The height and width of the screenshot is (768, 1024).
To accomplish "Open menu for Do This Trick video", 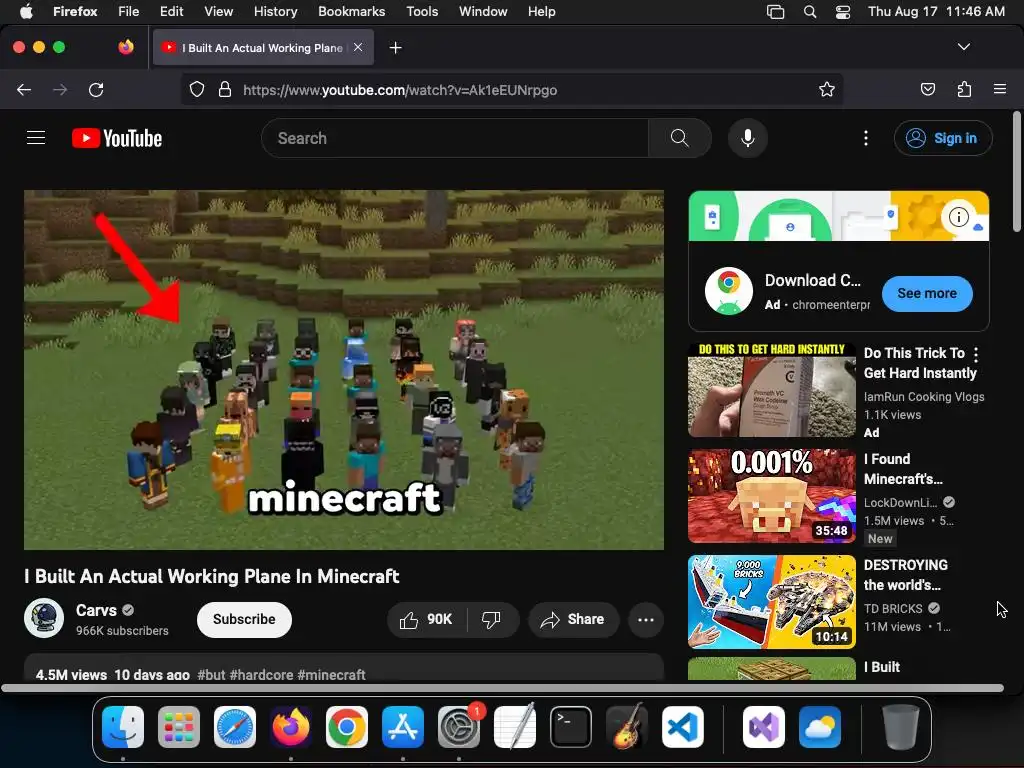I will 976,355.
